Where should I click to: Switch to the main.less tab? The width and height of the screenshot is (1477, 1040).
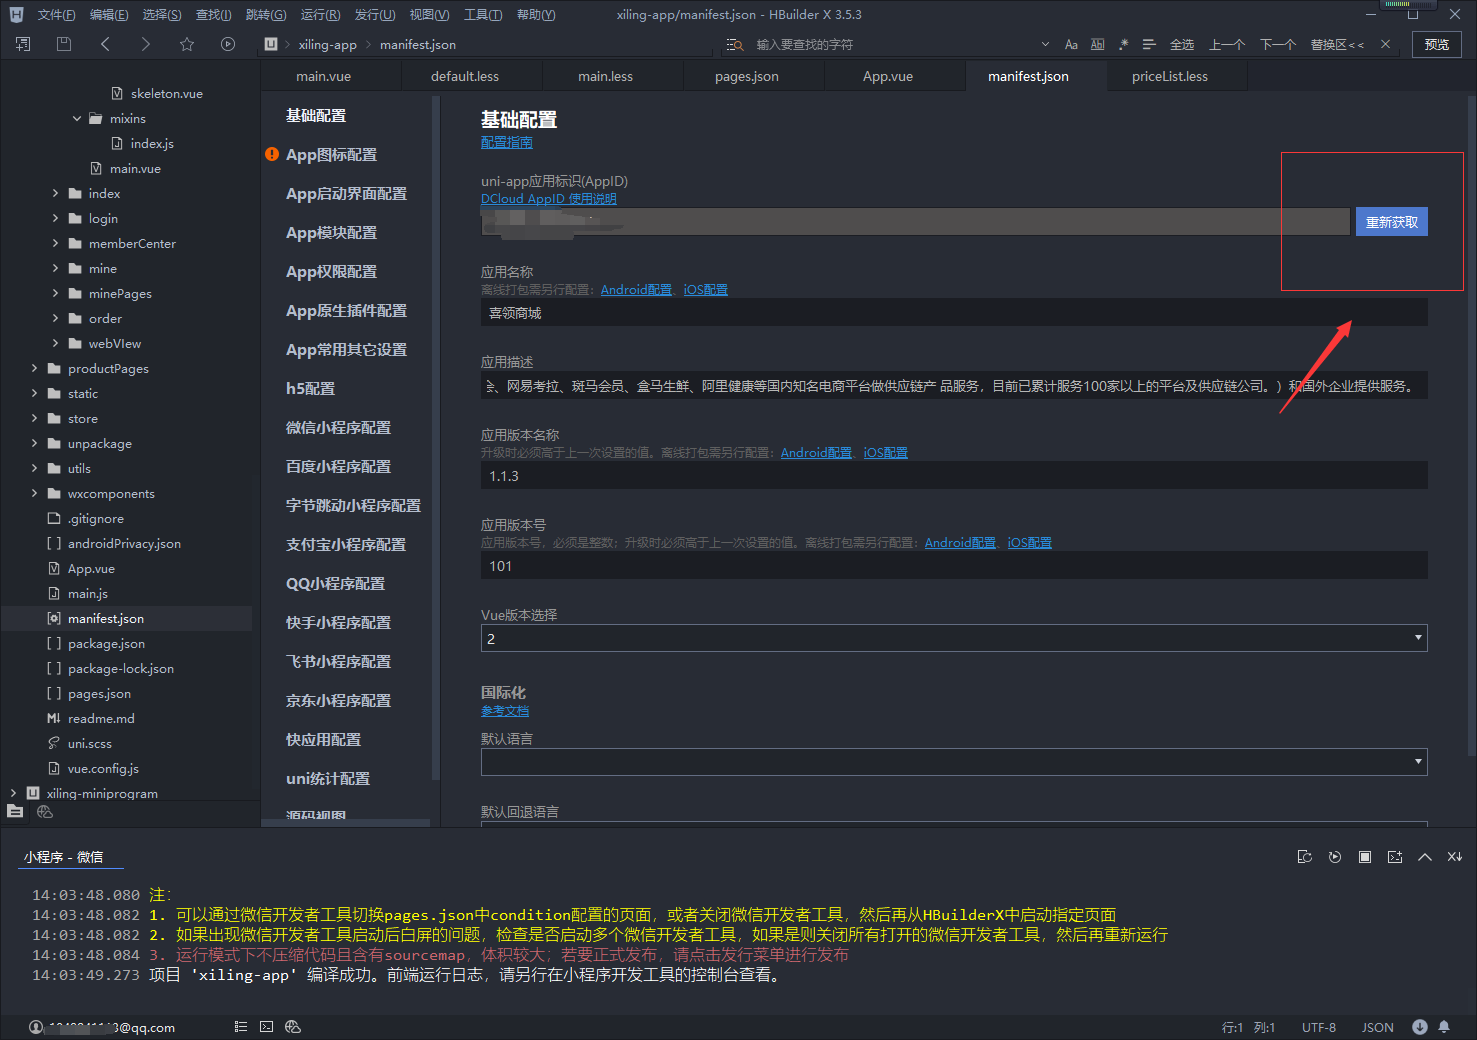(x=605, y=76)
